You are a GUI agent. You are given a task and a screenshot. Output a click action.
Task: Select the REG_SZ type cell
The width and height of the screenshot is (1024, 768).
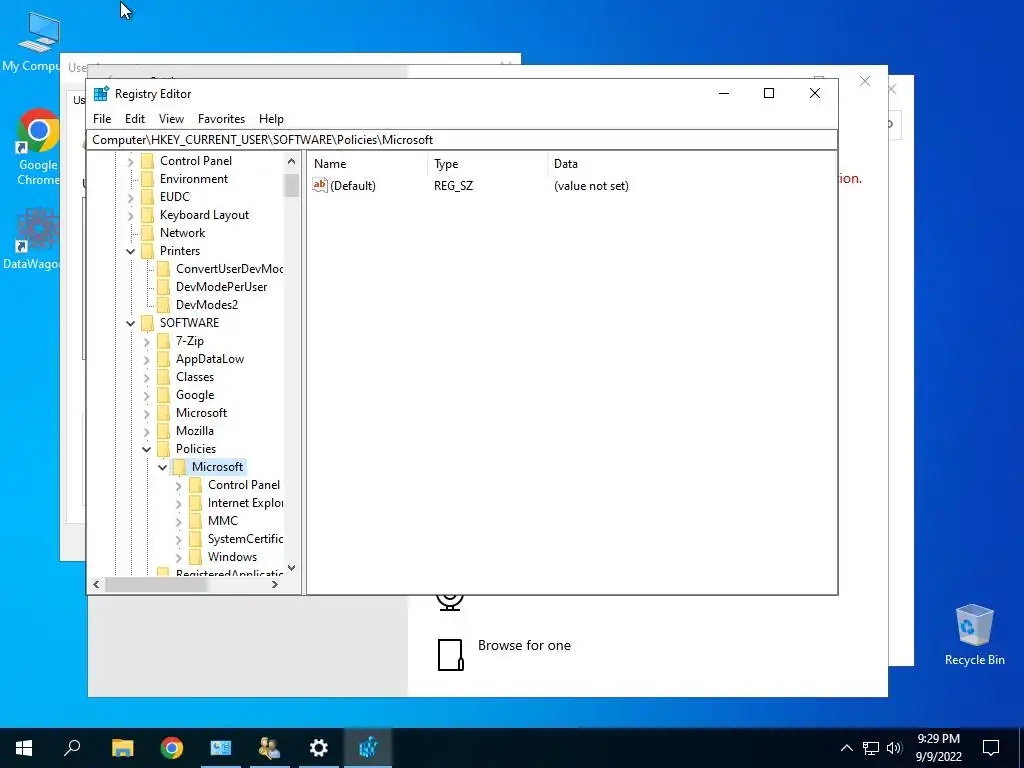tap(453, 186)
